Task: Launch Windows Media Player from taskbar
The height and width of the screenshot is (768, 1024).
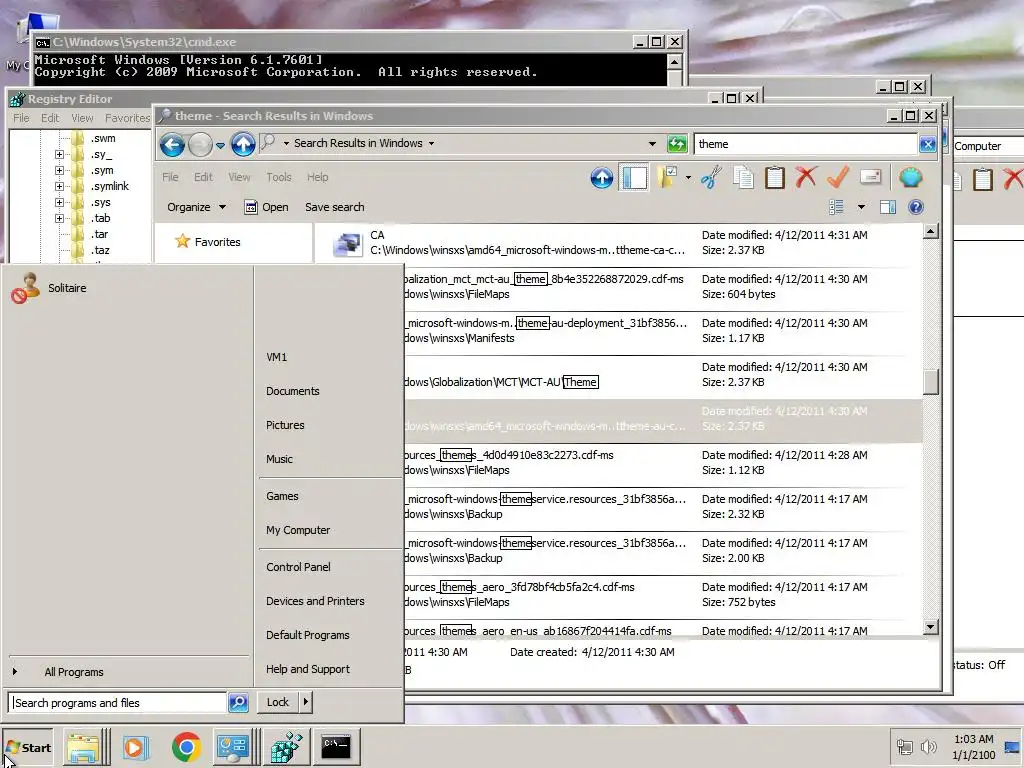Action: pos(136,747)
